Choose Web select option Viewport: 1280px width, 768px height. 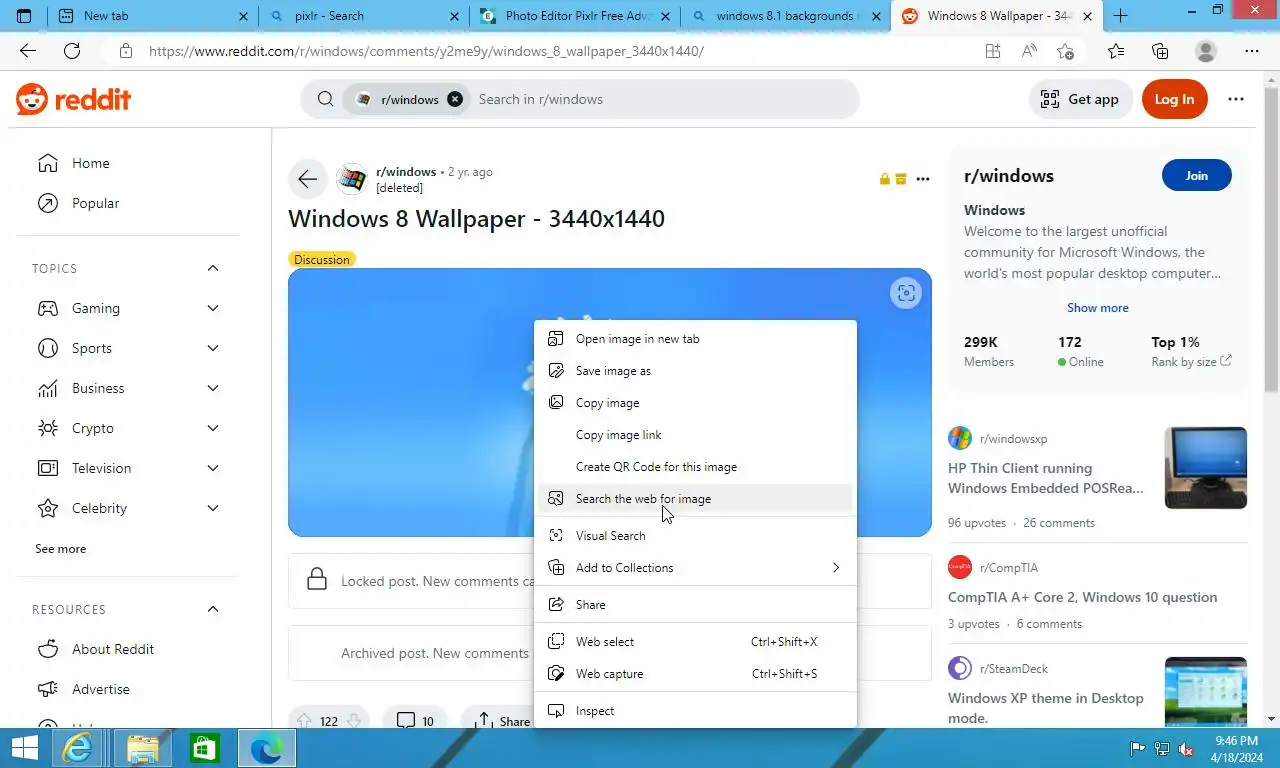pyautogui.click(x=695, y=642)
